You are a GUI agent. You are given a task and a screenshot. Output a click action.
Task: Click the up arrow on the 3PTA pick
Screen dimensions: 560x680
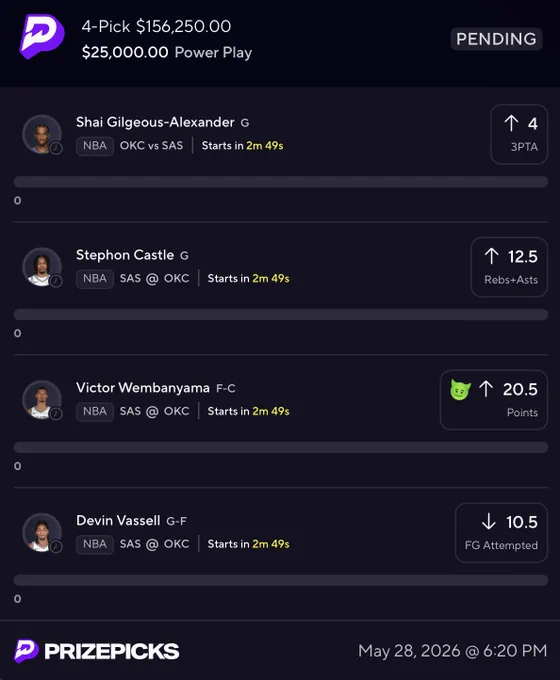(511, 123)
